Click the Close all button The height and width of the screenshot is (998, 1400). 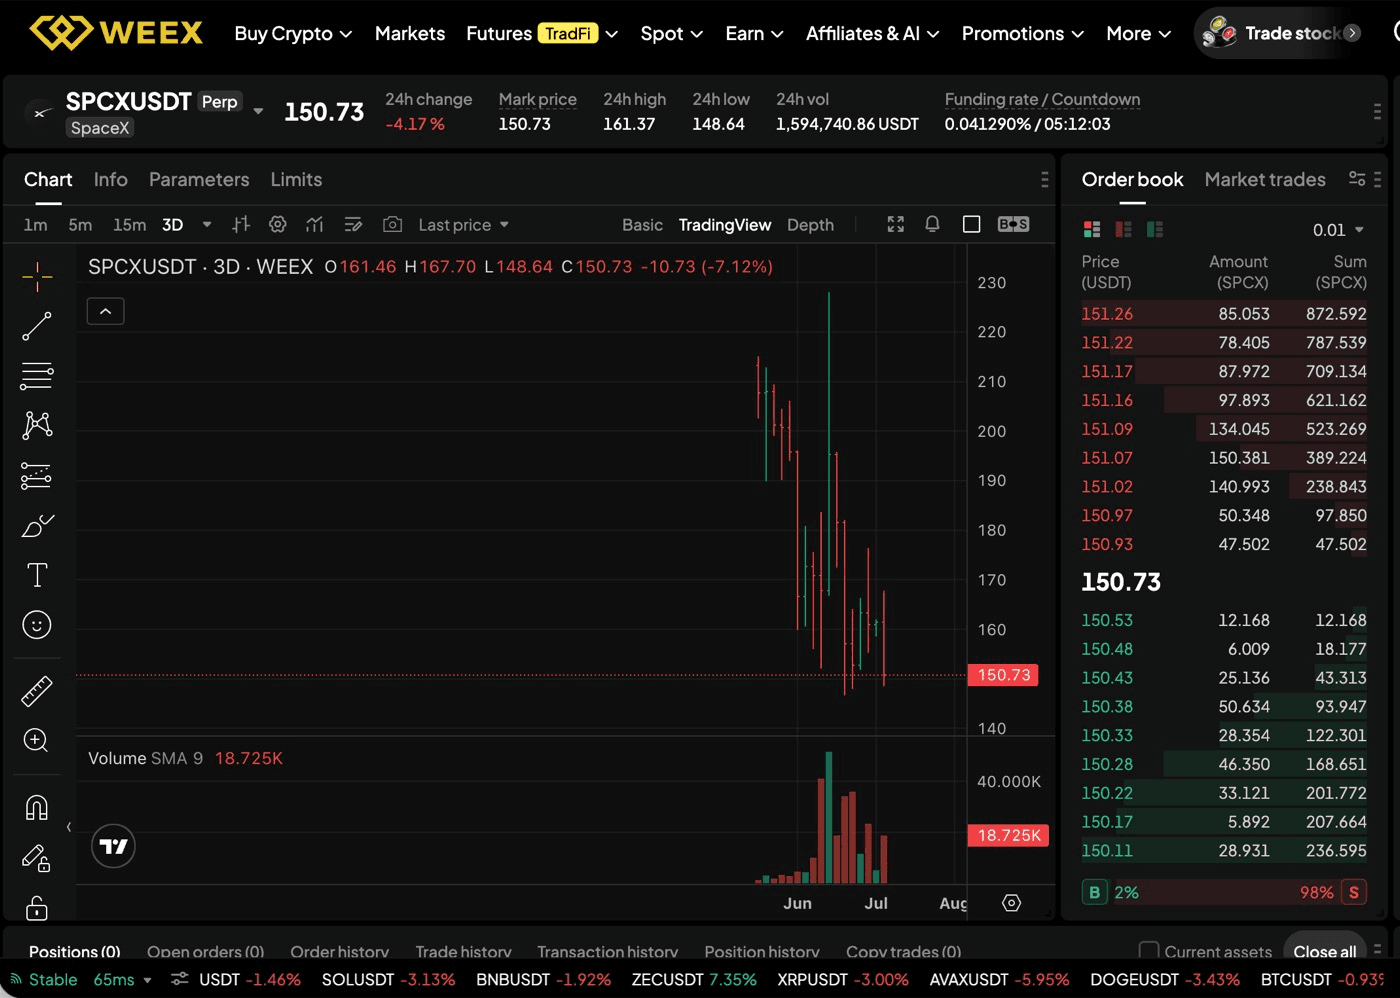point(1325,951)
